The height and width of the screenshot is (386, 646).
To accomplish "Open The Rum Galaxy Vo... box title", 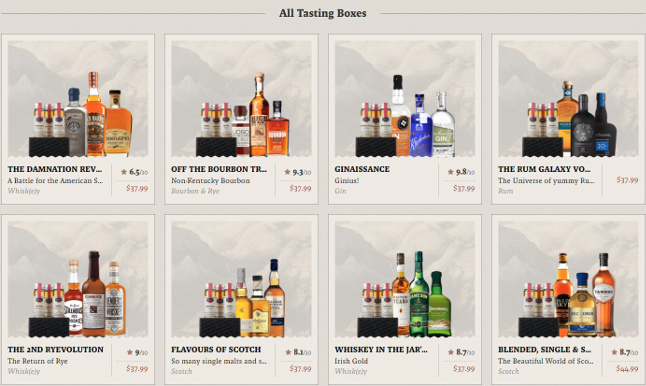I will coord(544,169).
